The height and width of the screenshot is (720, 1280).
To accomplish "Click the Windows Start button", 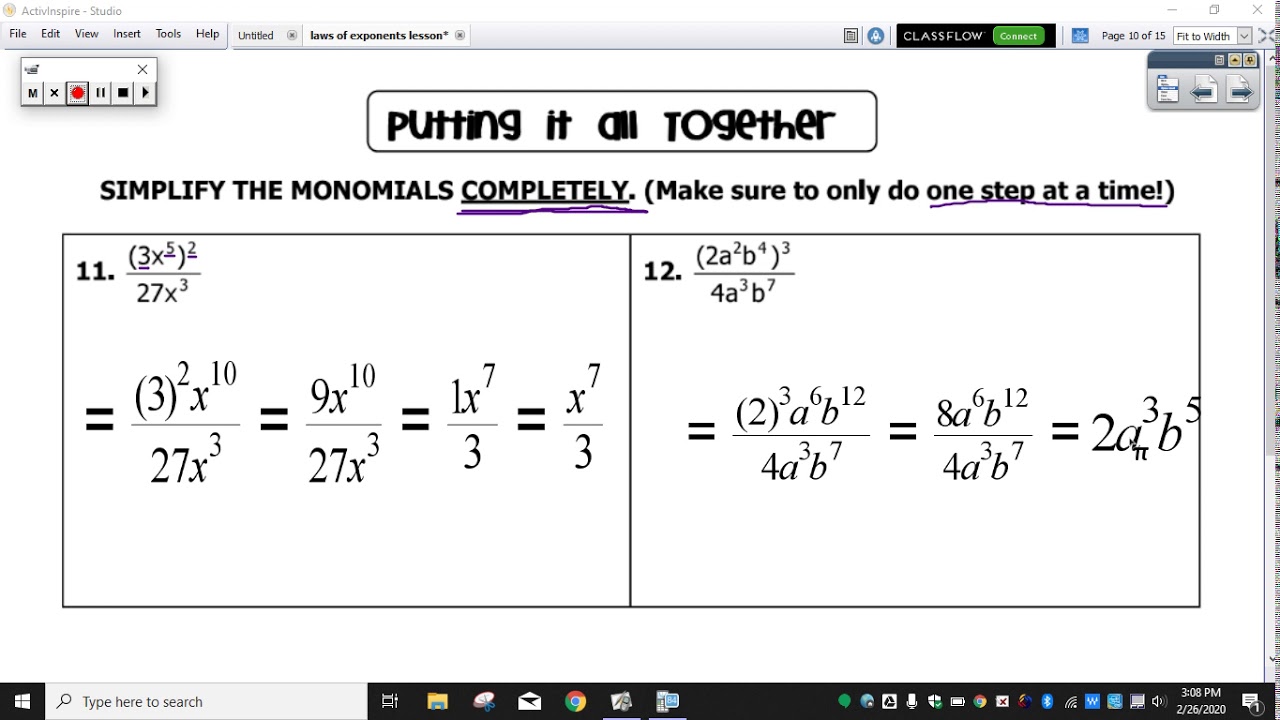I will [x=23, y=701].
